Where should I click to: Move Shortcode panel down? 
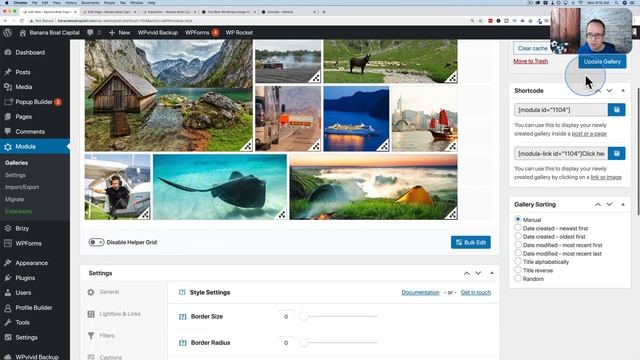point(609,91)
